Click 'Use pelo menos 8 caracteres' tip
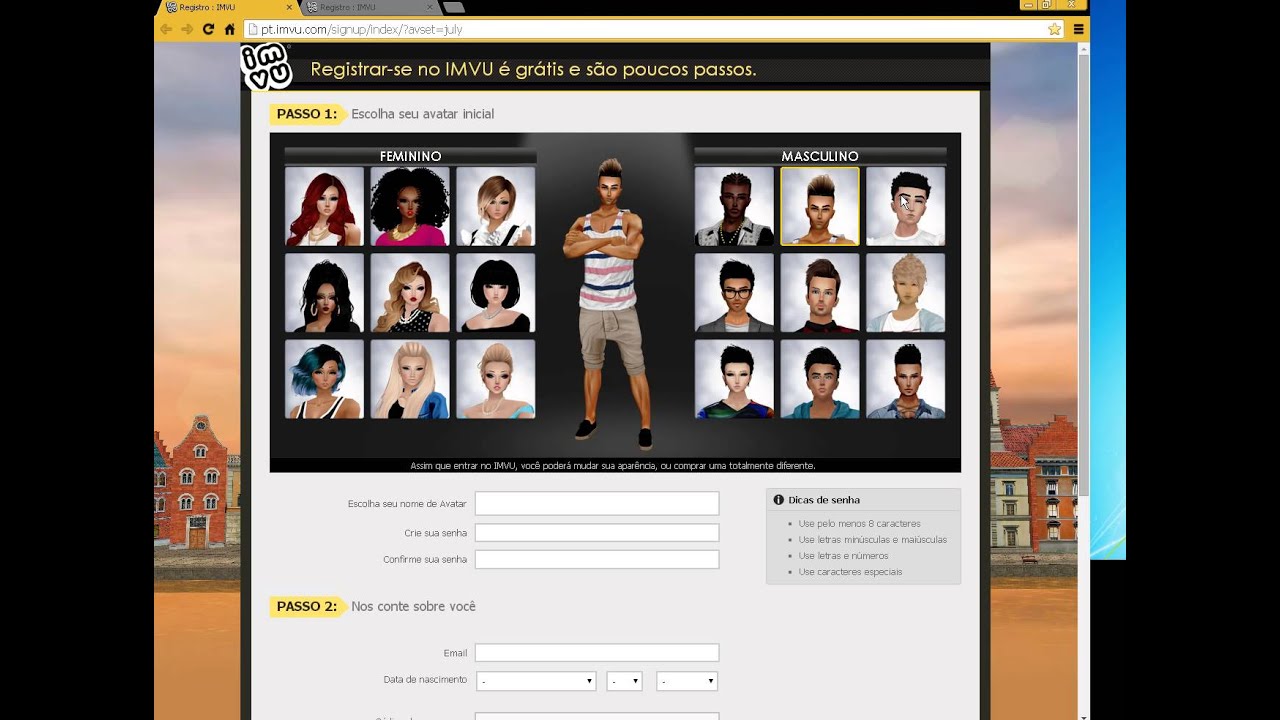 (x=859, y=524)
